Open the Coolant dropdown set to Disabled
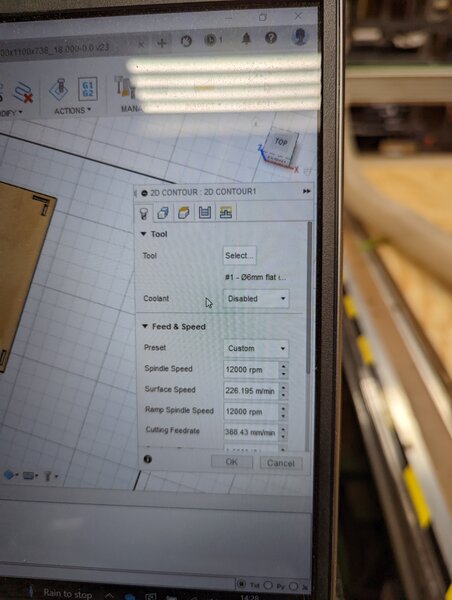The width and height of the screenshot is (452, 600). (256, 298)
